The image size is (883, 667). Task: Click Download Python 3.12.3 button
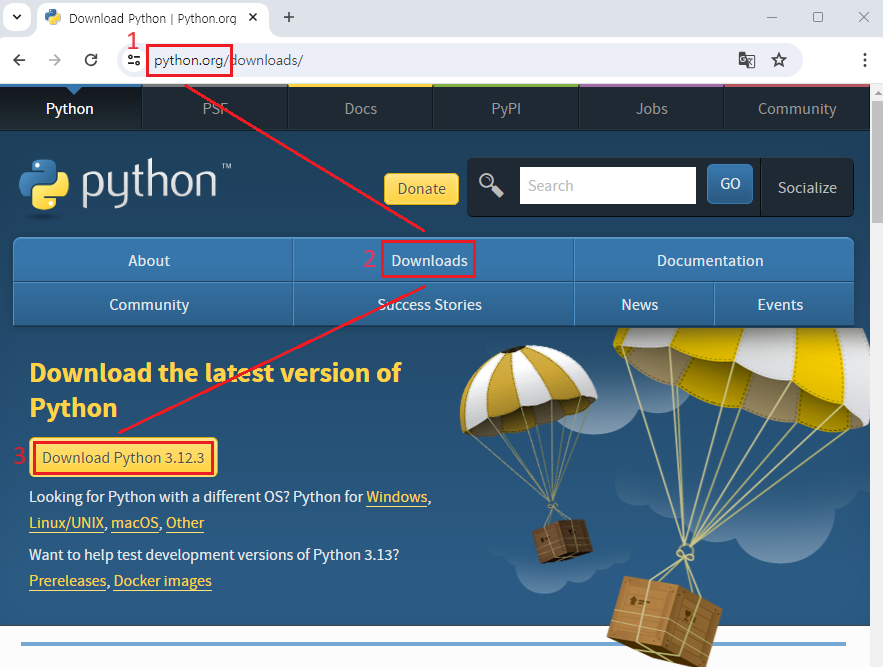pos(123,457)
